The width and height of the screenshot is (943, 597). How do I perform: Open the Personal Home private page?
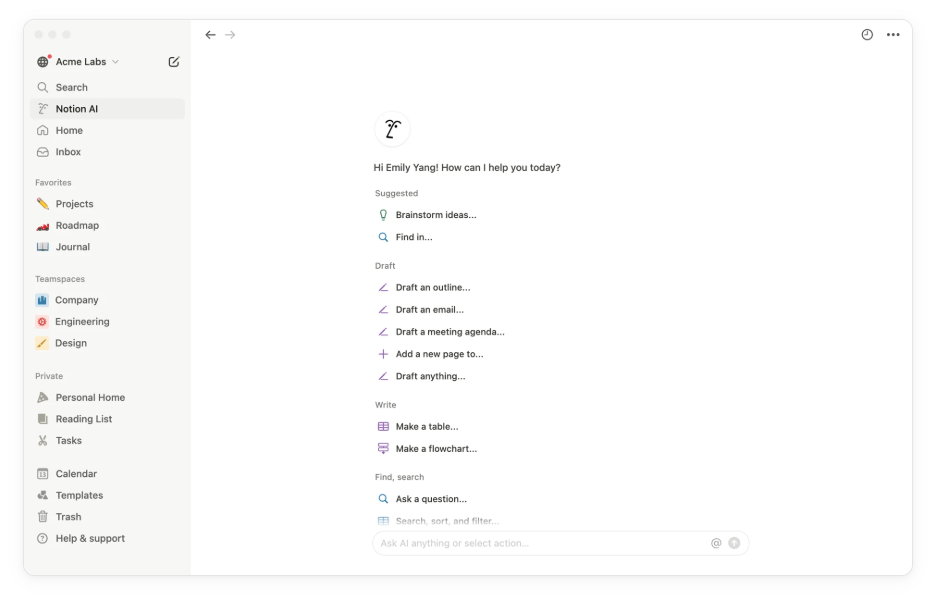pyautogui.click(x=107, y=397)
